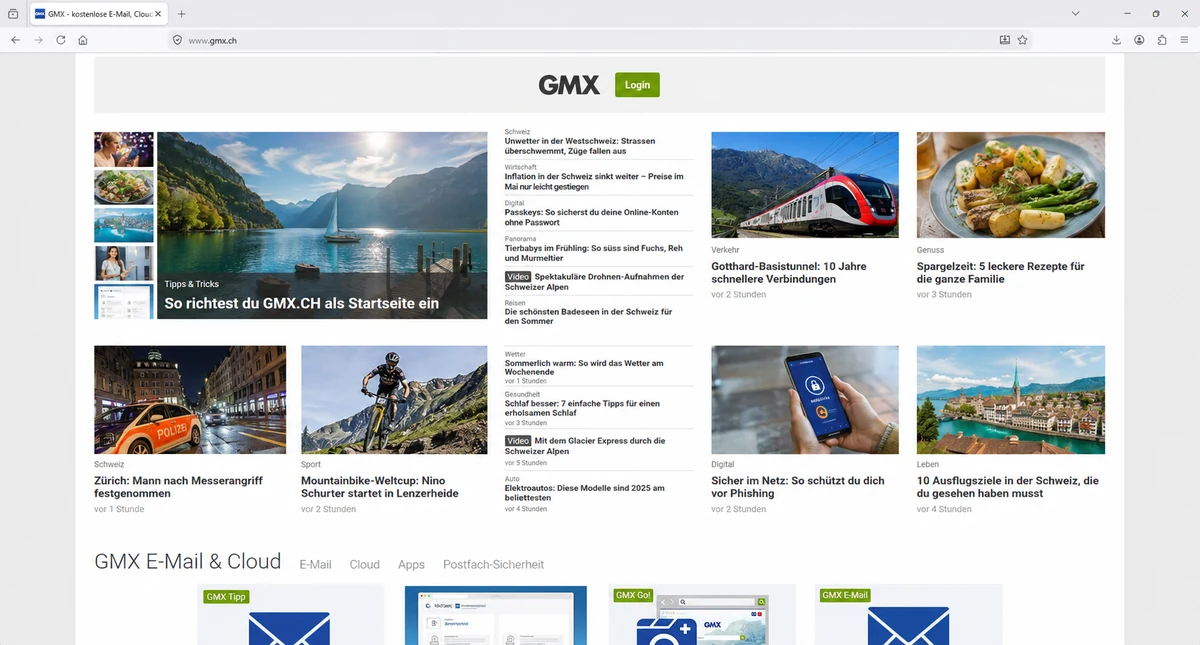This screenshot has width=1200, height=645.
Task: Go back with the browser back arrow
Action: pyautogui.click(x=15, y=40)
